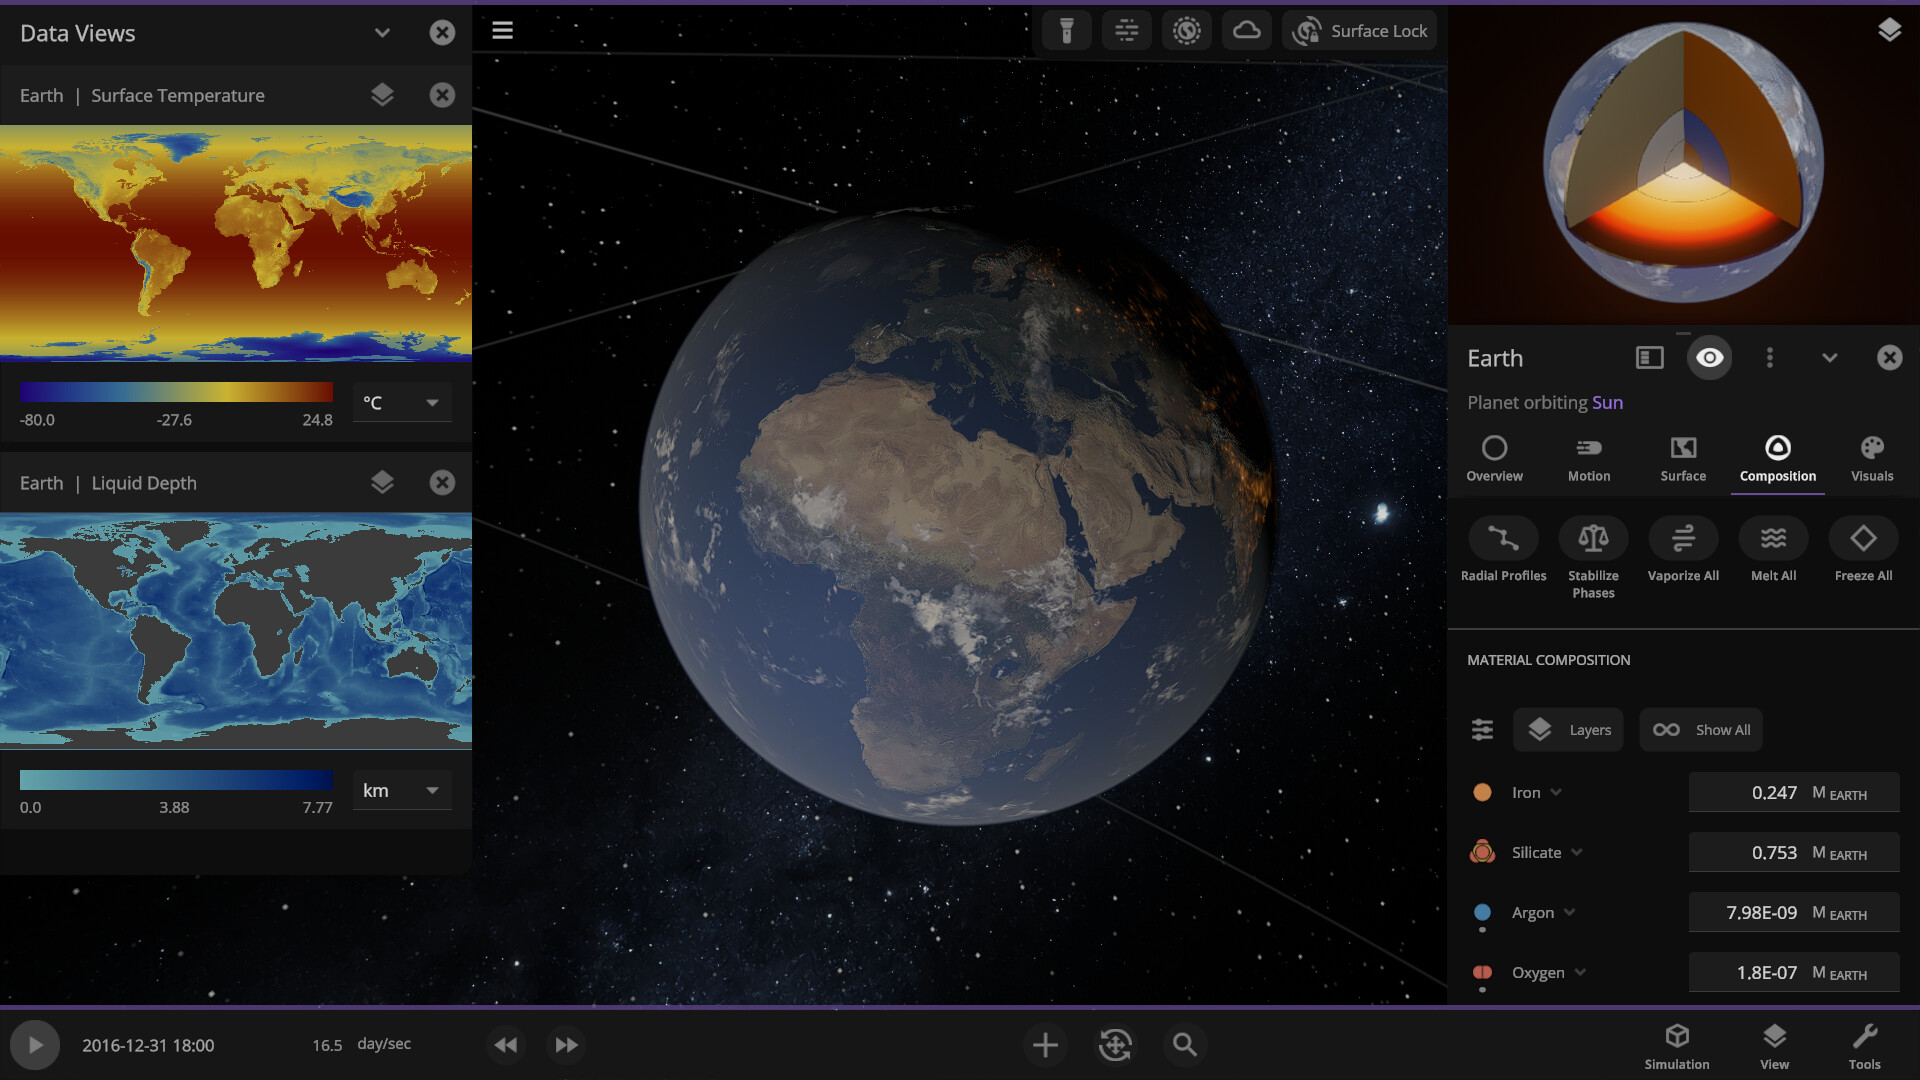This screenshot has height=1080, width=1920.
Task: Click Show All button in Material Composition
Action: click(x=1701, y=729)
